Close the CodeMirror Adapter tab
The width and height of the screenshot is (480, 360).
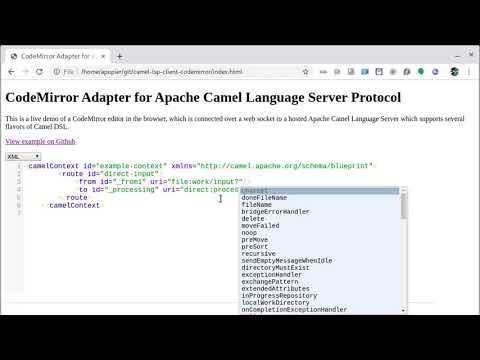[103, 56]
